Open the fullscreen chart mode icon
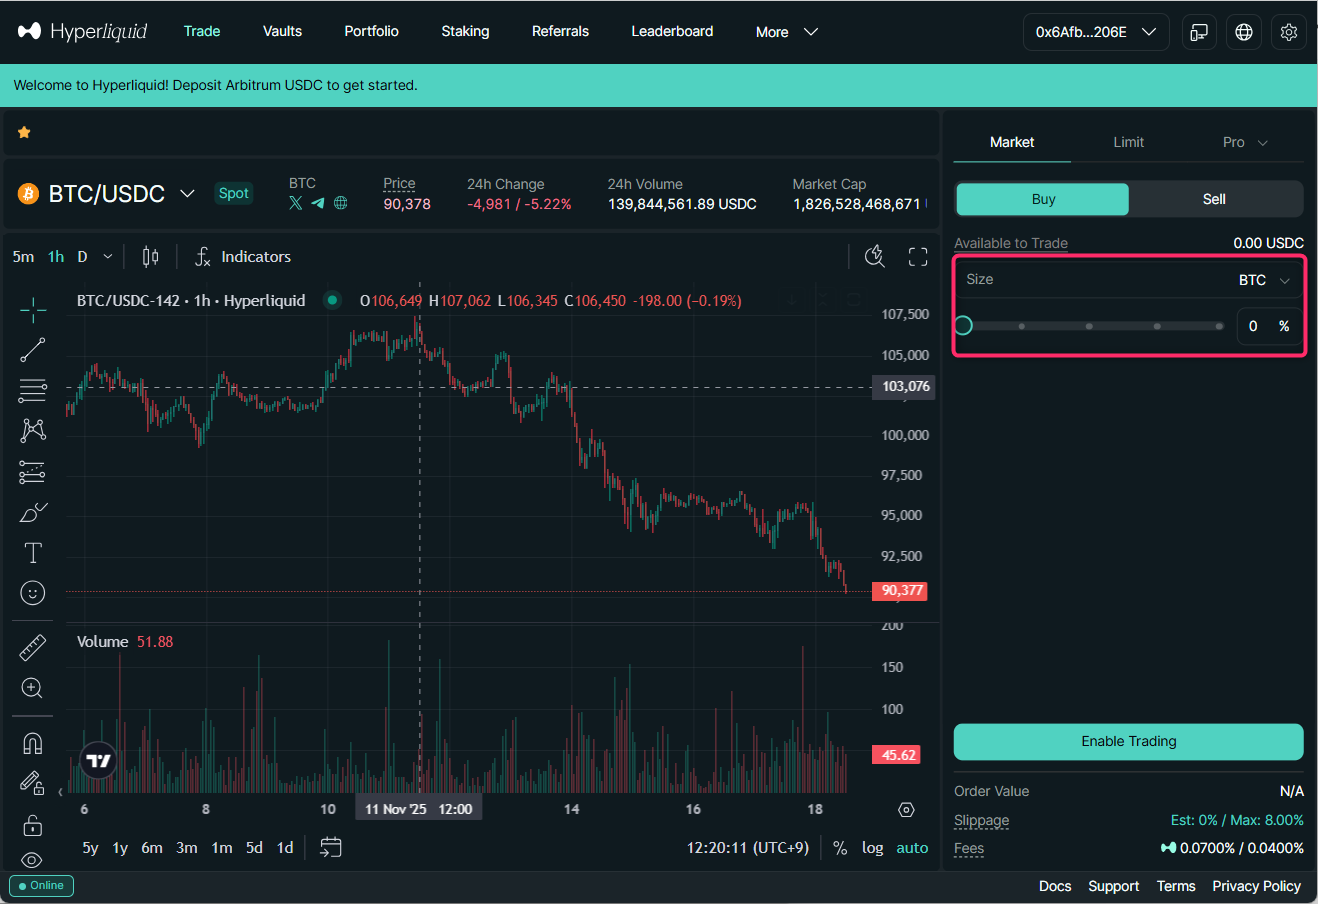 click(918, 257)
